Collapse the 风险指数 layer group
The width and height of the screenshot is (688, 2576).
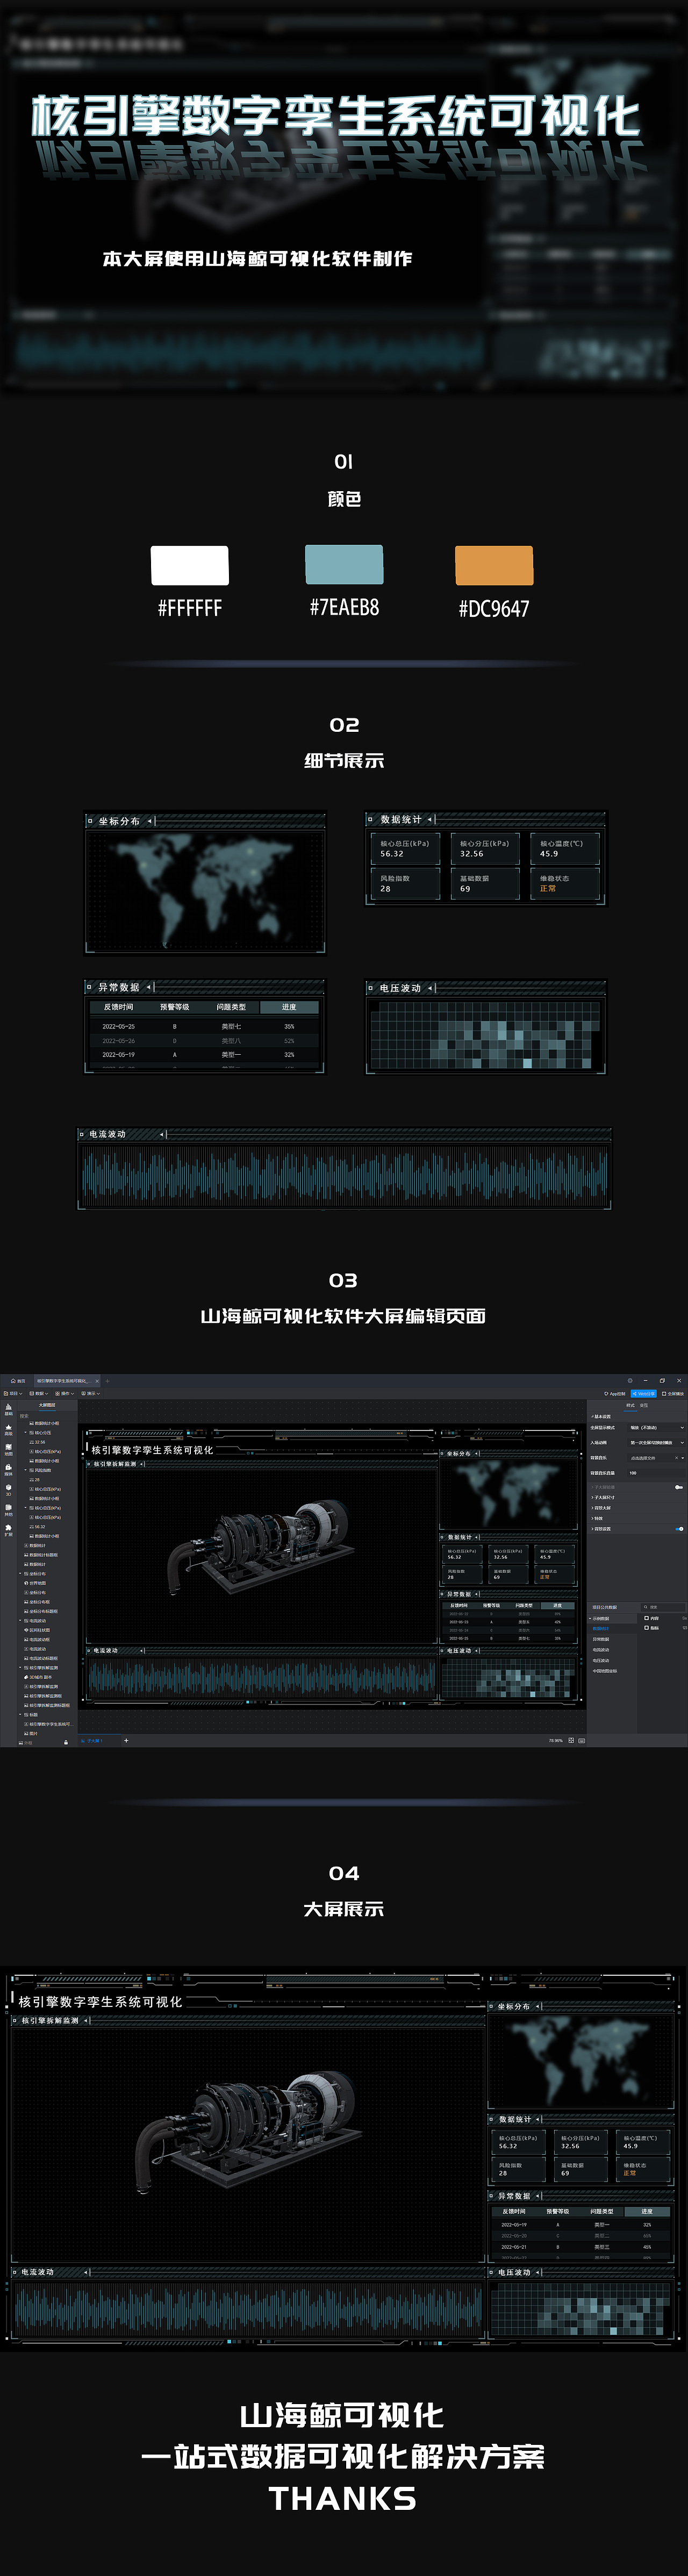[x=26, y=1470]
